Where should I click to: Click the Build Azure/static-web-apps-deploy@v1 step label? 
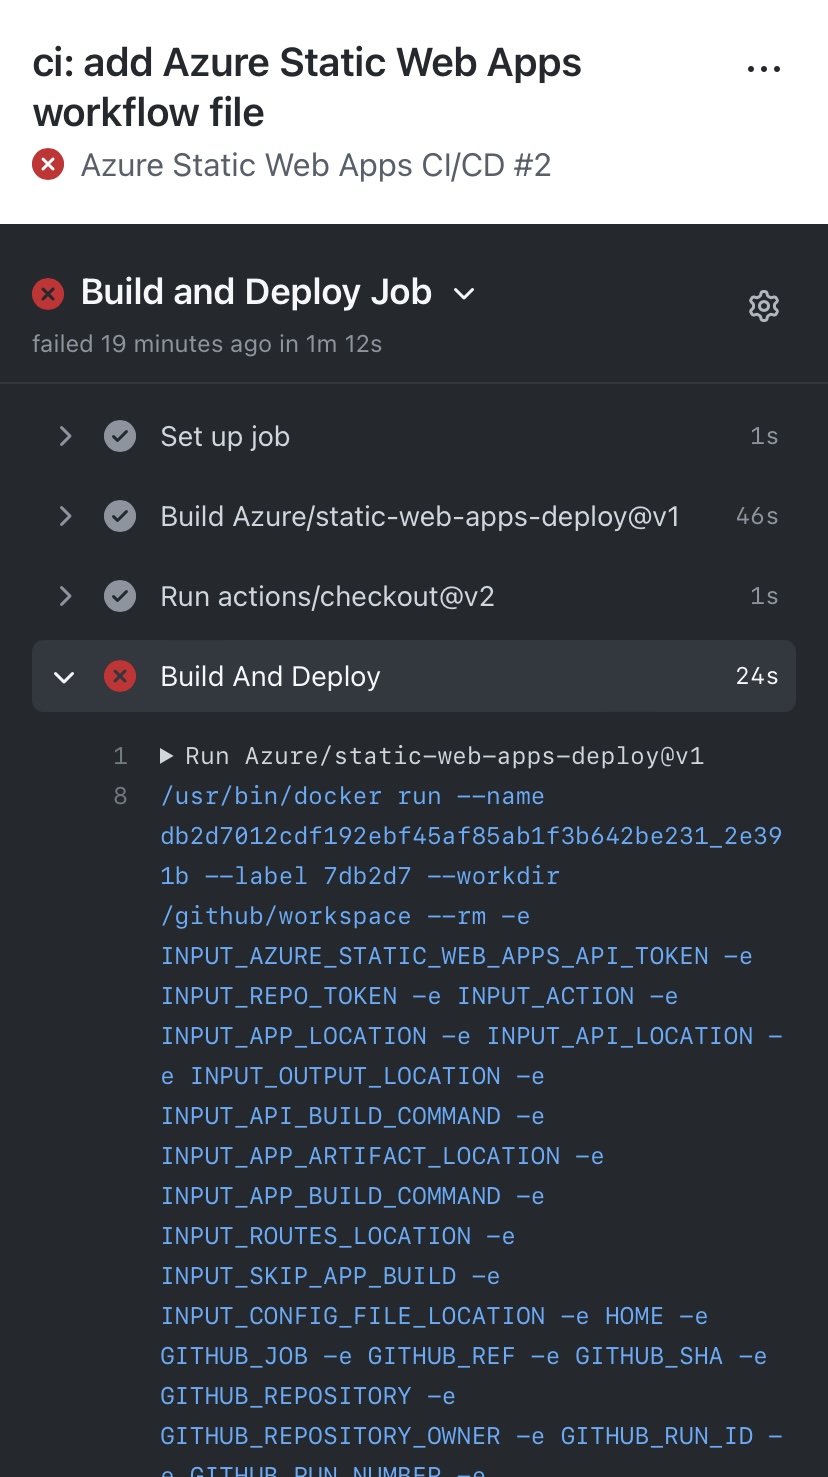420,517
